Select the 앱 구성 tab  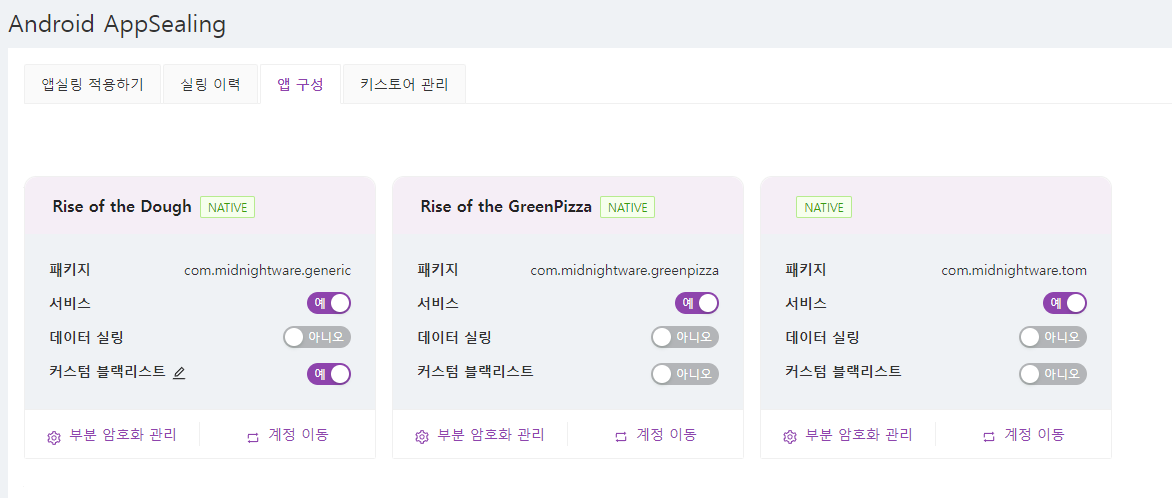300,85
